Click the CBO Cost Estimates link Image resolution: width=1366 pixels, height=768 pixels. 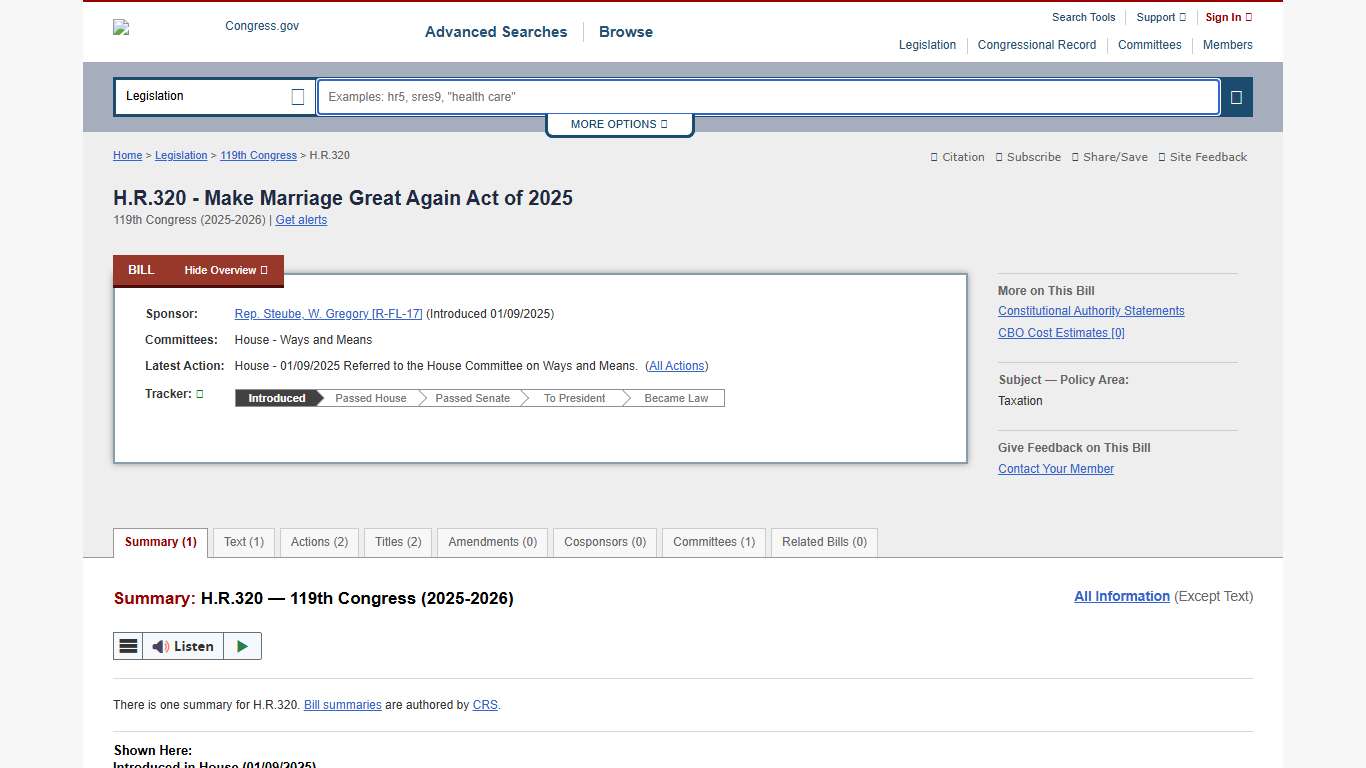click(x=1060, y=333)
